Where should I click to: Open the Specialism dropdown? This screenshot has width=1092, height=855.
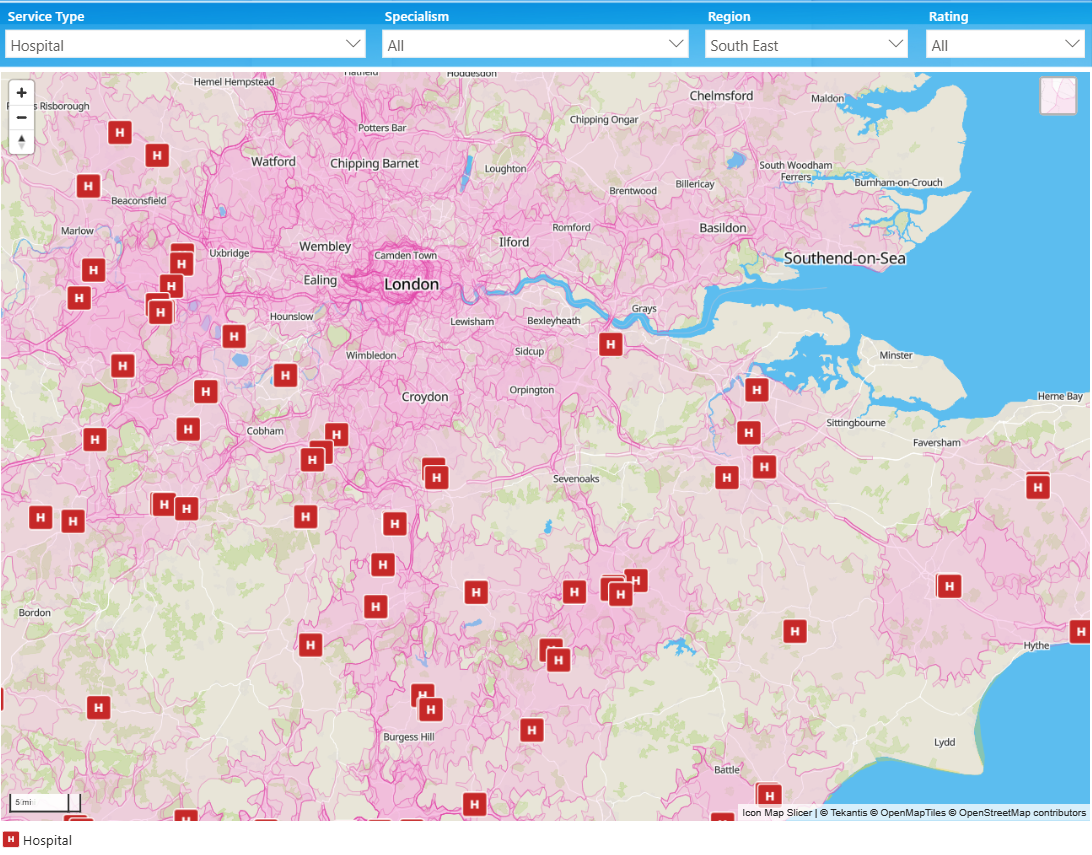[535, 43]
